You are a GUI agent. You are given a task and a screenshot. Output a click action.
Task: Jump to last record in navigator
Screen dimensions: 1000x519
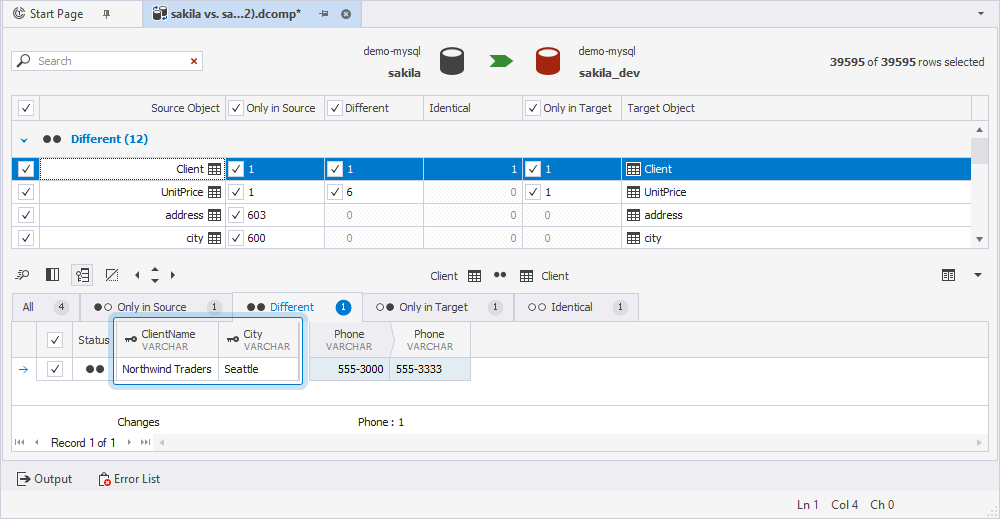point(145,442)
